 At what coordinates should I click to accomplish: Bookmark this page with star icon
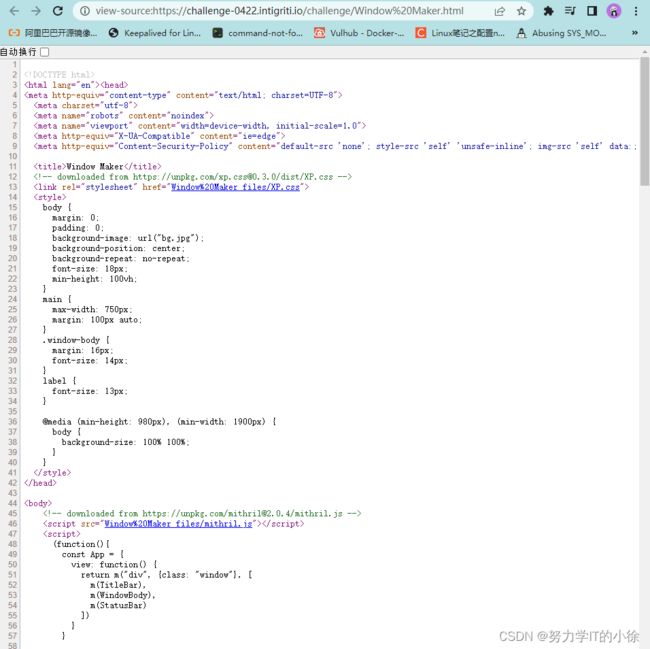[521, 11]
